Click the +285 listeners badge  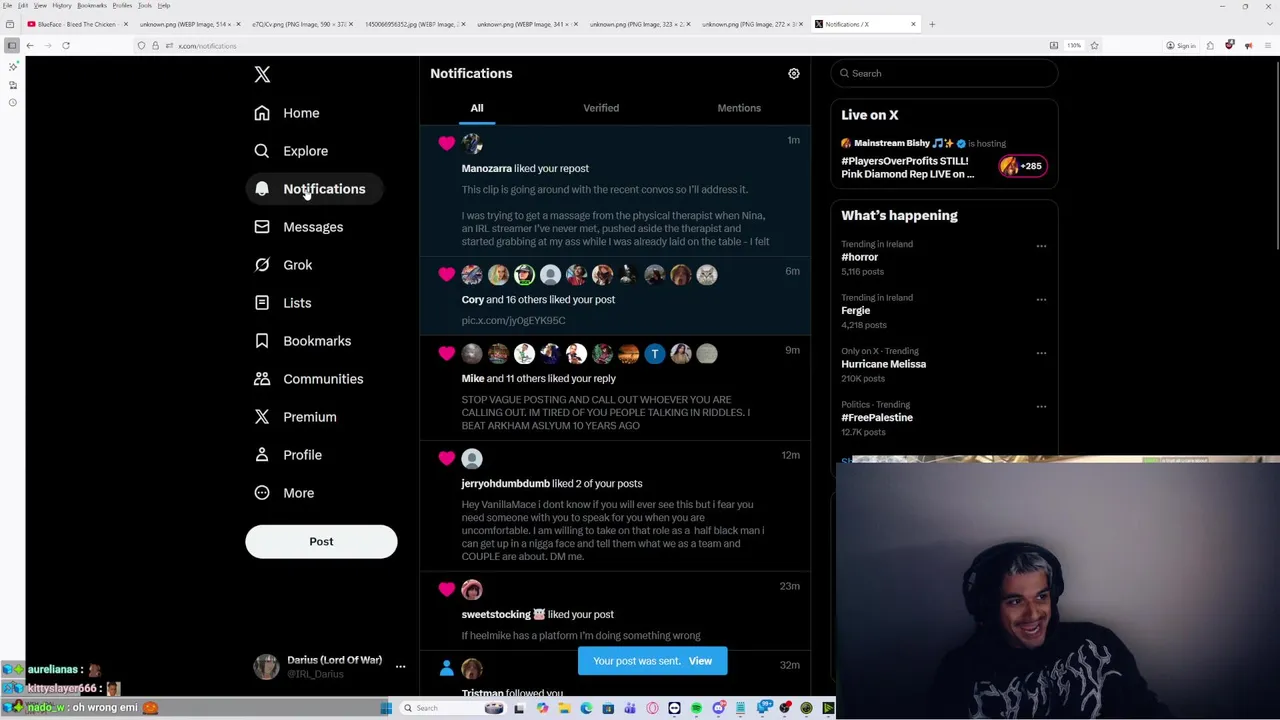tap(1021, 166)
